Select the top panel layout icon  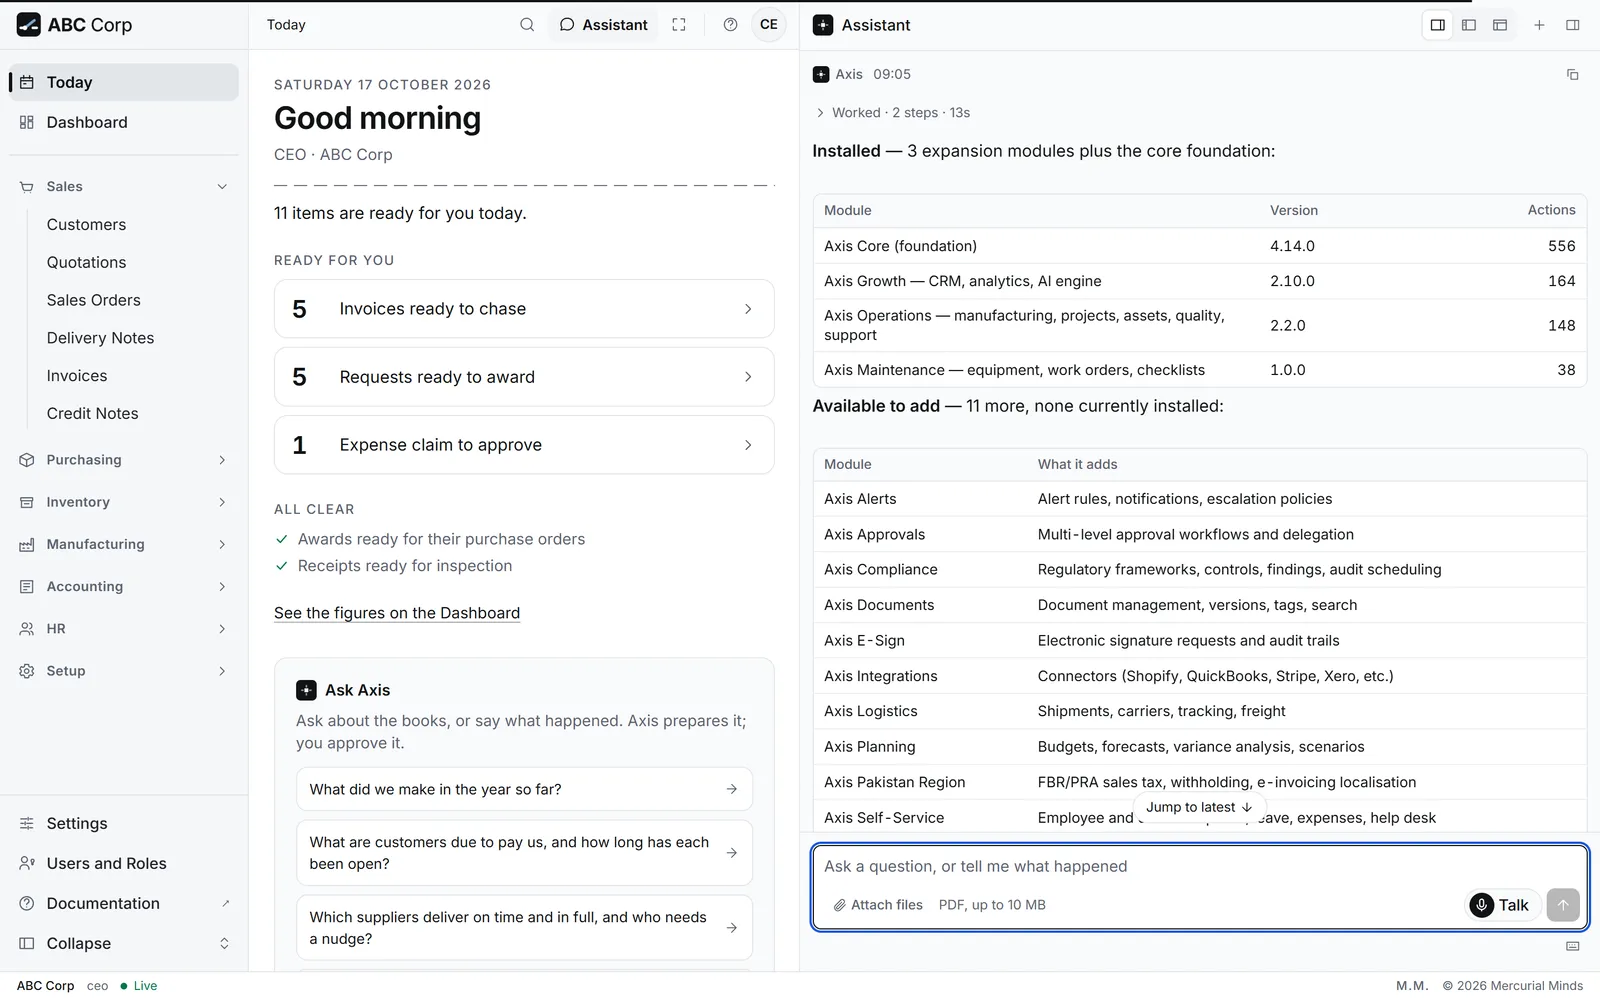pos(1500,25)
